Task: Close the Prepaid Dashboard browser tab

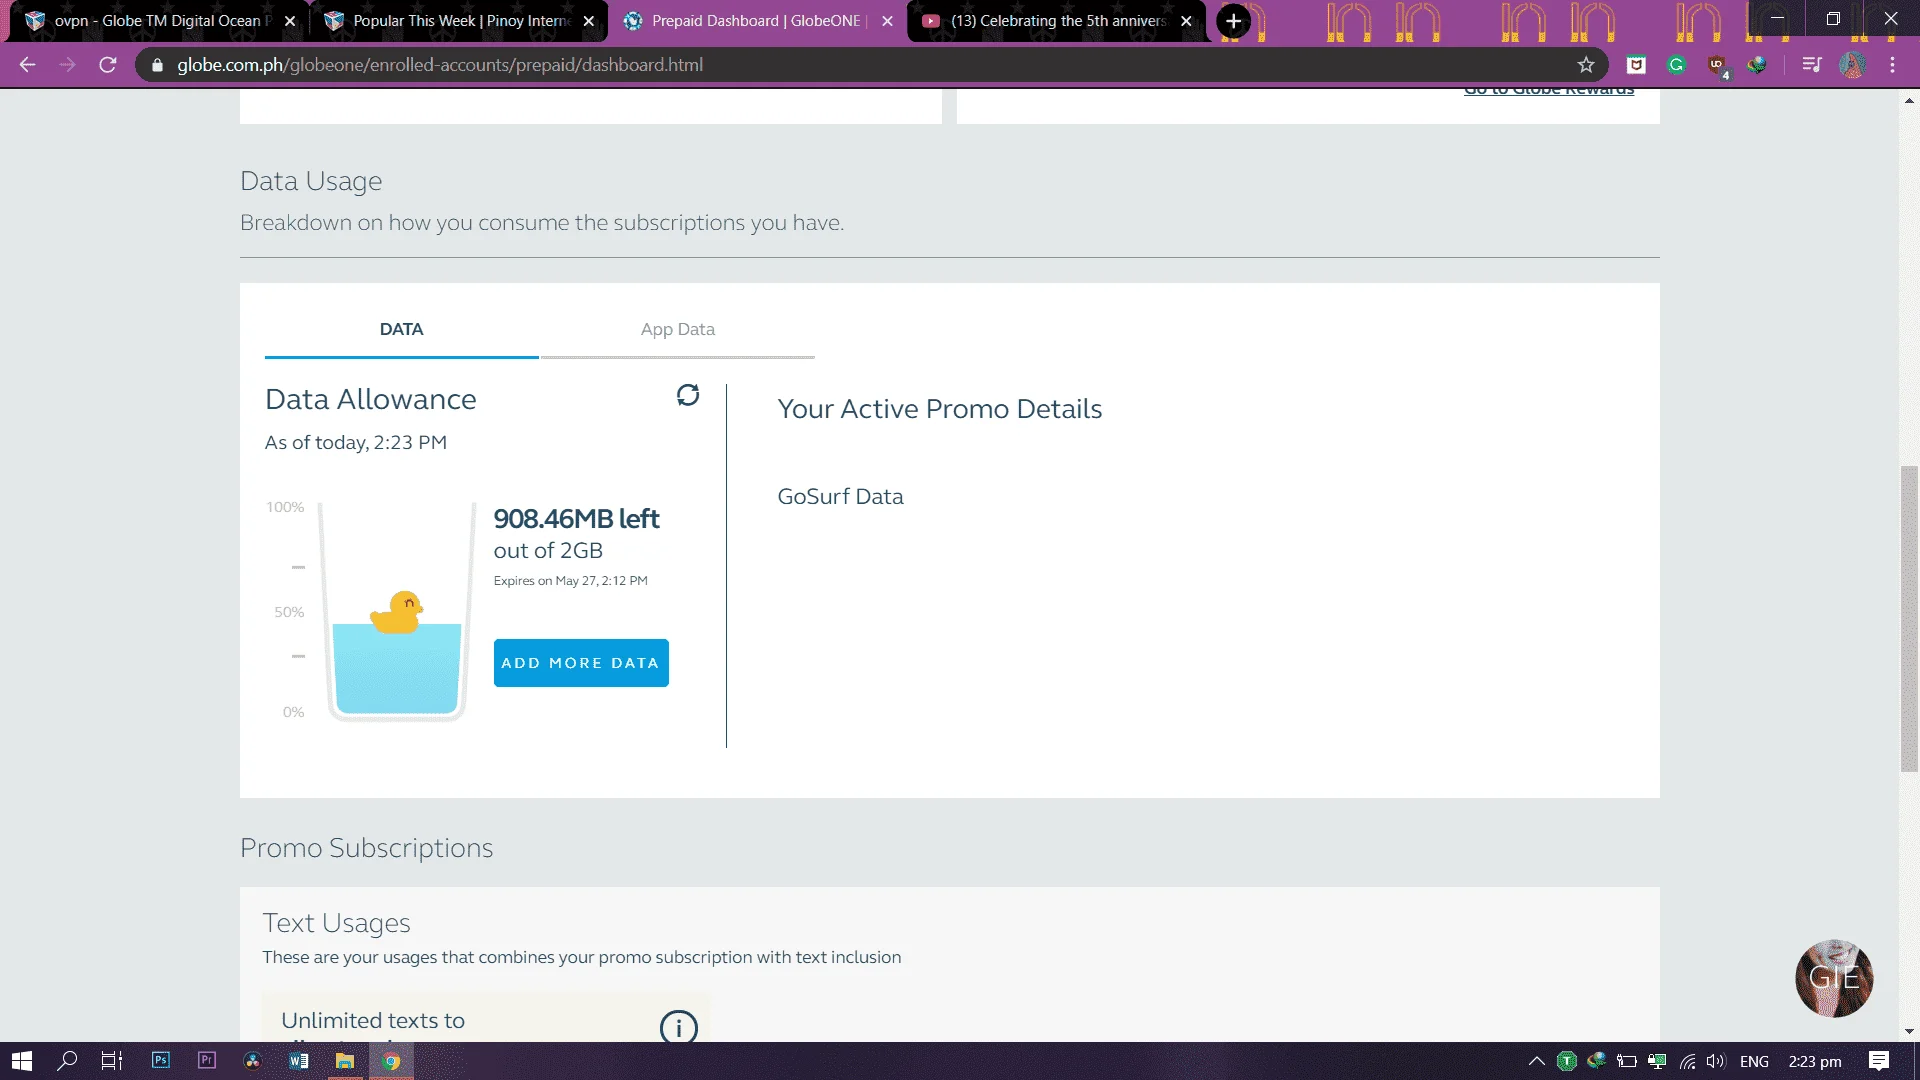Action: point(887,21)
